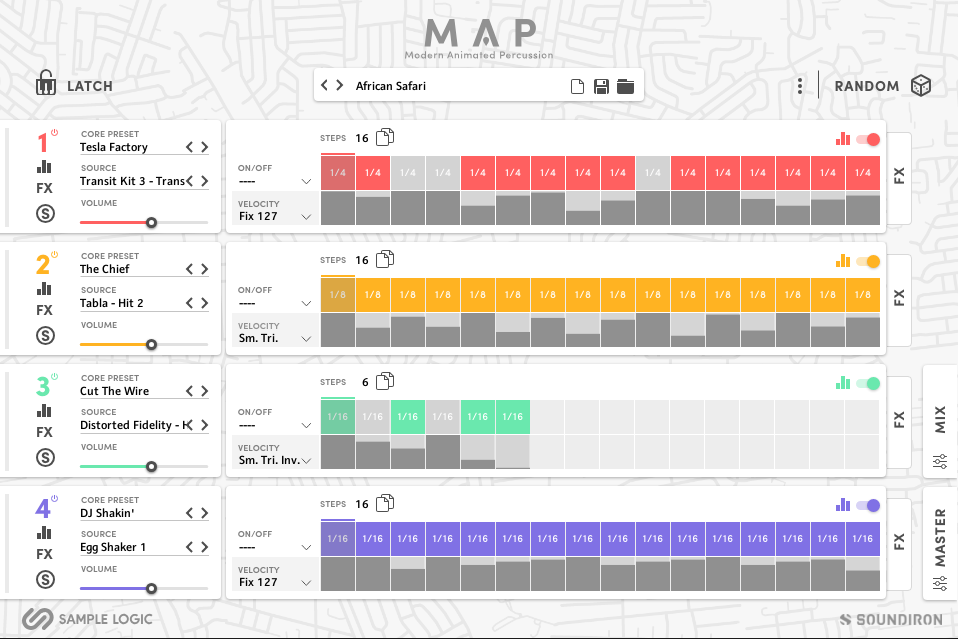Click the core 1 red volume slider
The image size is (958, 639).
click(144, 222)
